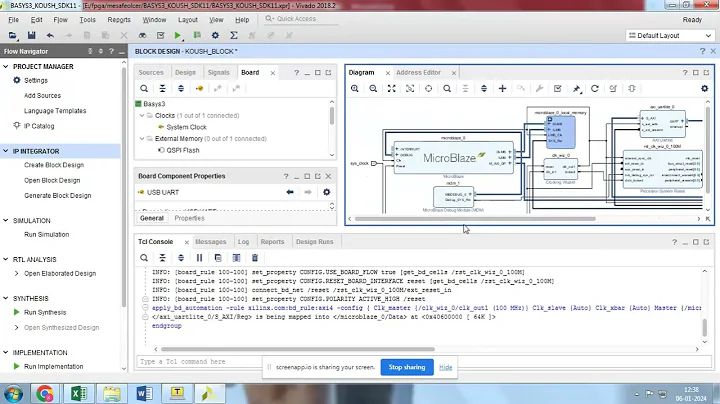Image resolution: width=720 pixels, height=404 pixels.
Task: Collapse the External Memory tree node
Action: click(x=142, y=139)
